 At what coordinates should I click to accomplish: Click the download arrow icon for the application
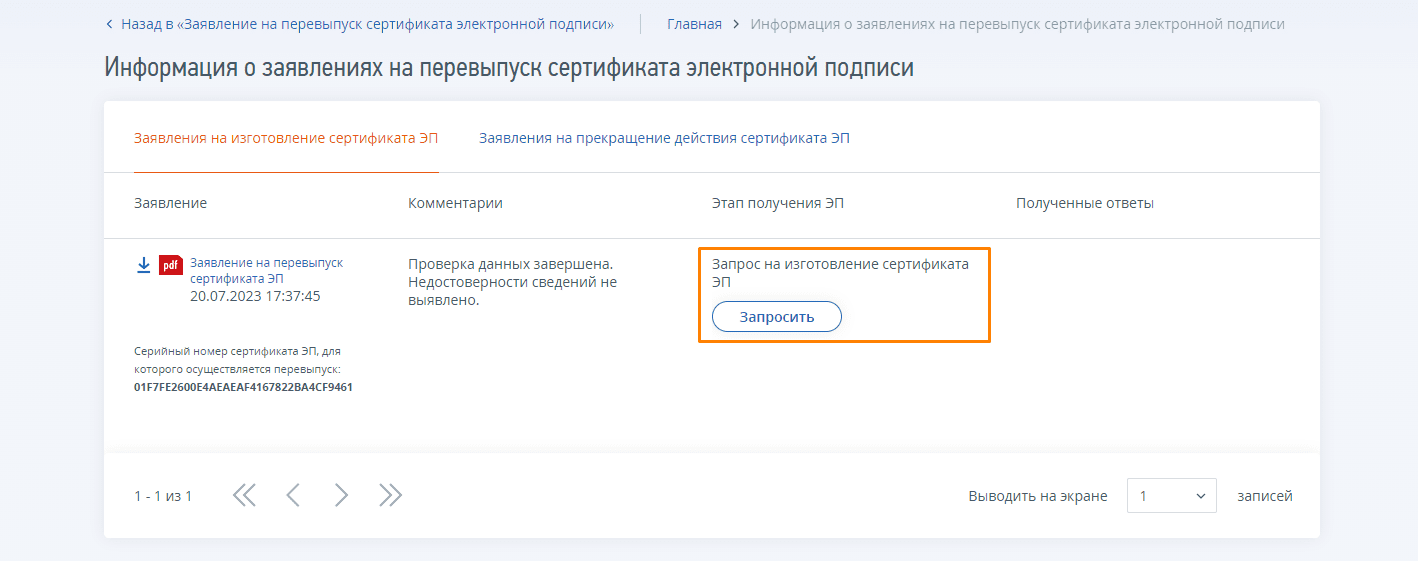(x=143, y=265)
